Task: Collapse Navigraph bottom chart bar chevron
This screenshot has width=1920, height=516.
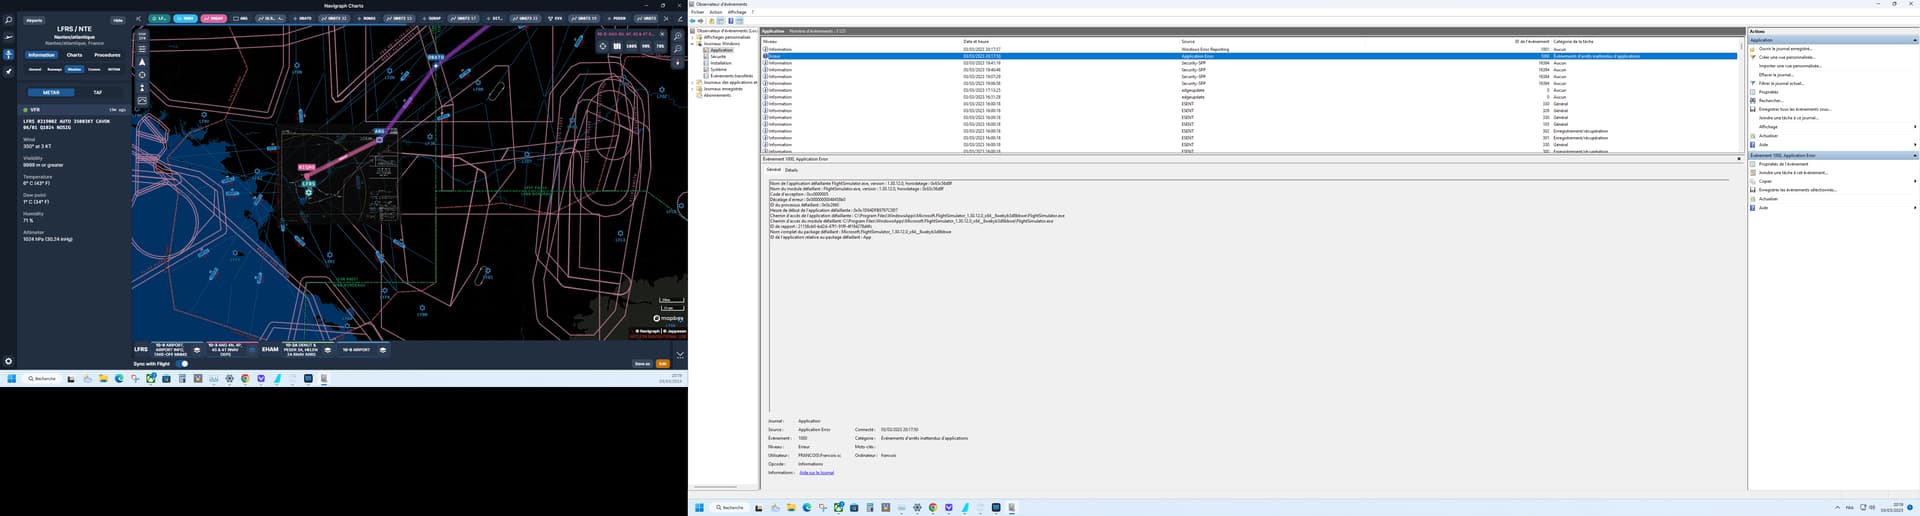Action: (680, 354)
